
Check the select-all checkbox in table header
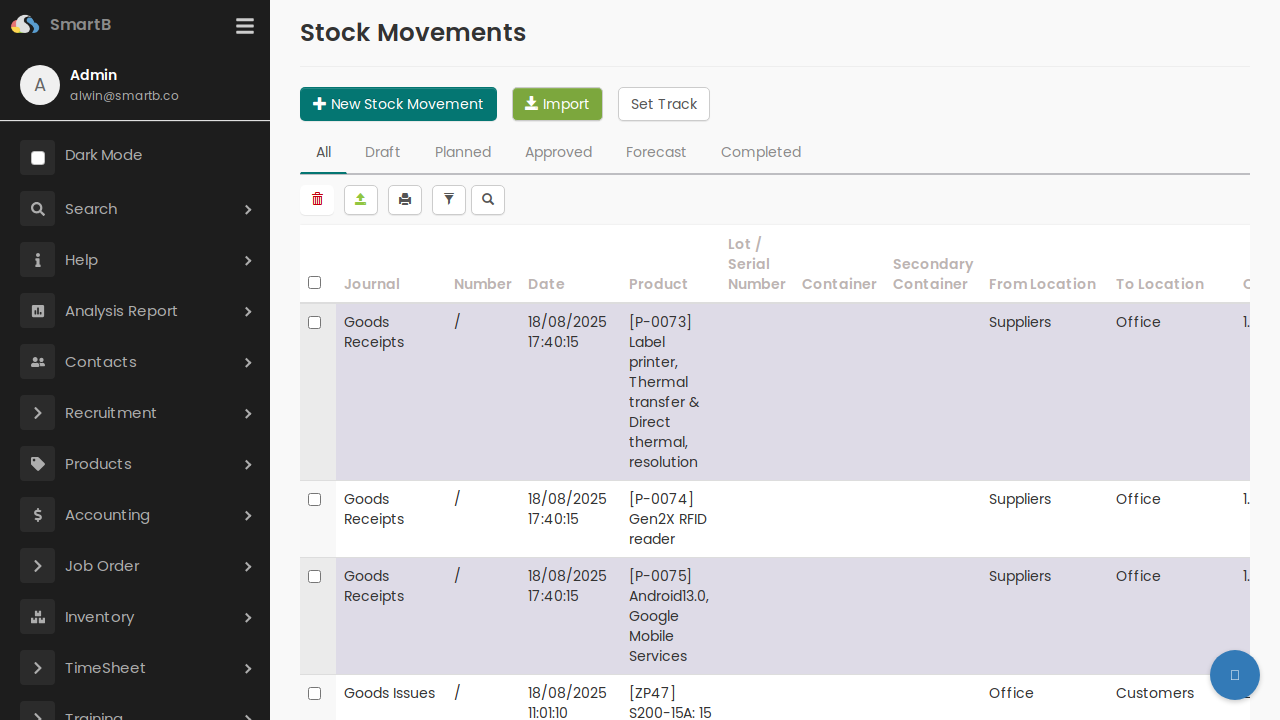click(314, 283)
